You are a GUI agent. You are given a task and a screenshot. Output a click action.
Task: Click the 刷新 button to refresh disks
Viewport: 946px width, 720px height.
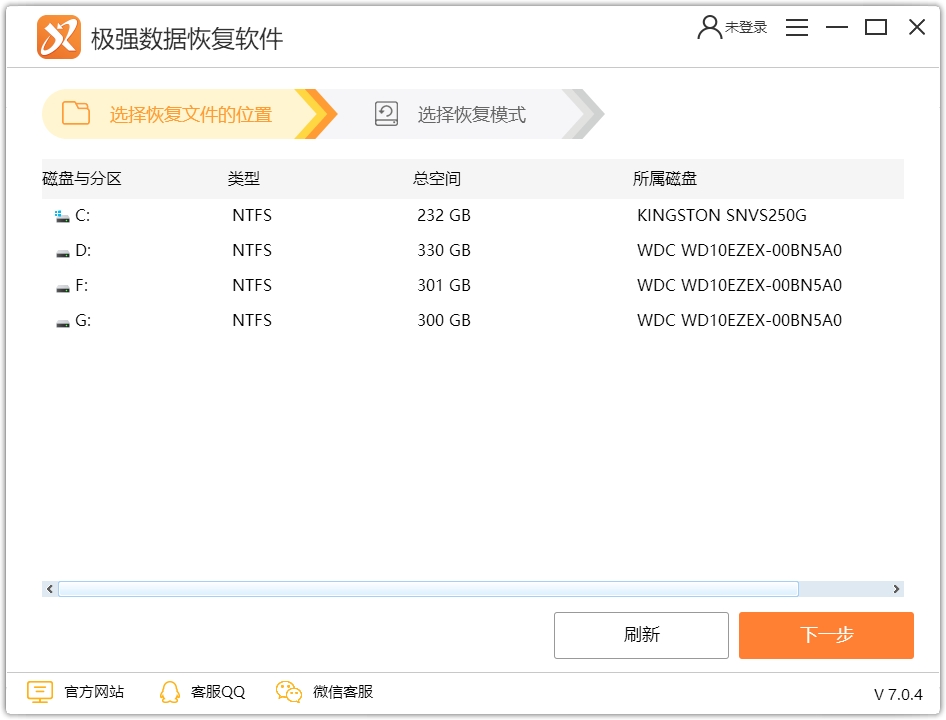[x=641, y=635]
